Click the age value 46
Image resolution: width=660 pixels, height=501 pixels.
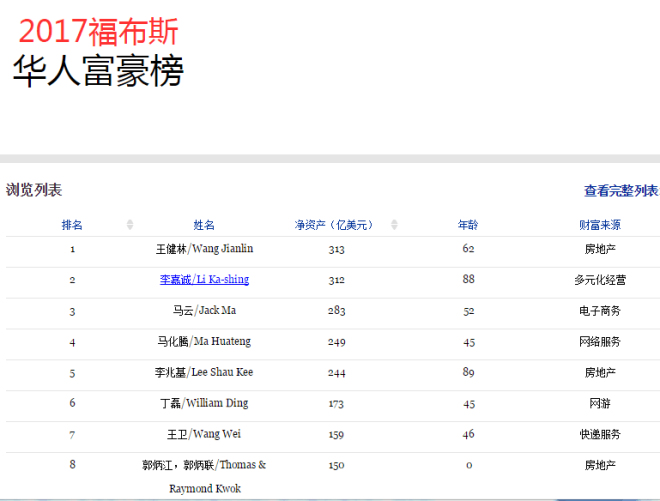click(x=468, y=434)
